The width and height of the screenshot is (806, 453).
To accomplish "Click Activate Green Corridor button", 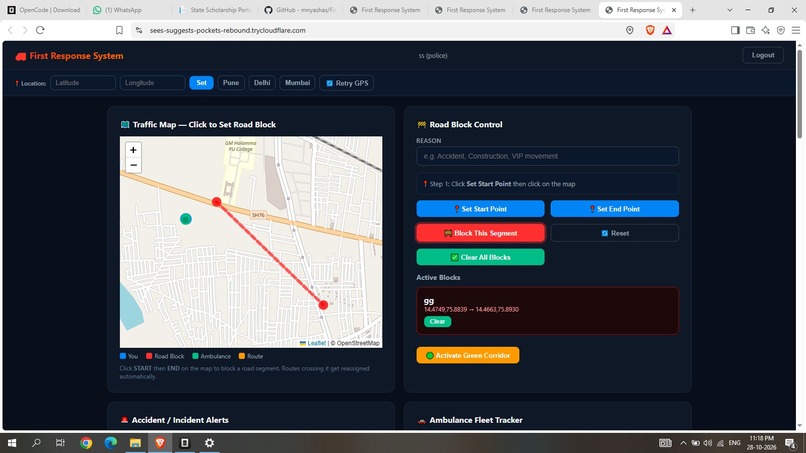I will click(468, 355).
